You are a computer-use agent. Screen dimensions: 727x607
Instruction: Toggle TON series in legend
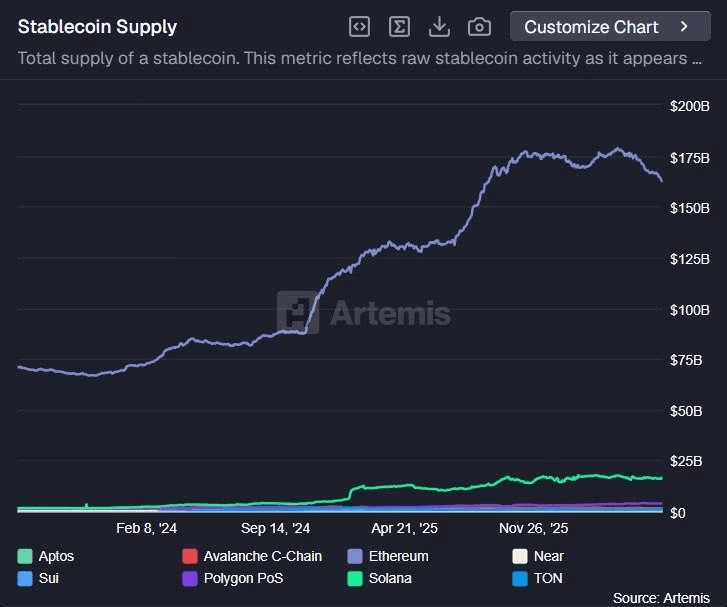click(537, 578)
